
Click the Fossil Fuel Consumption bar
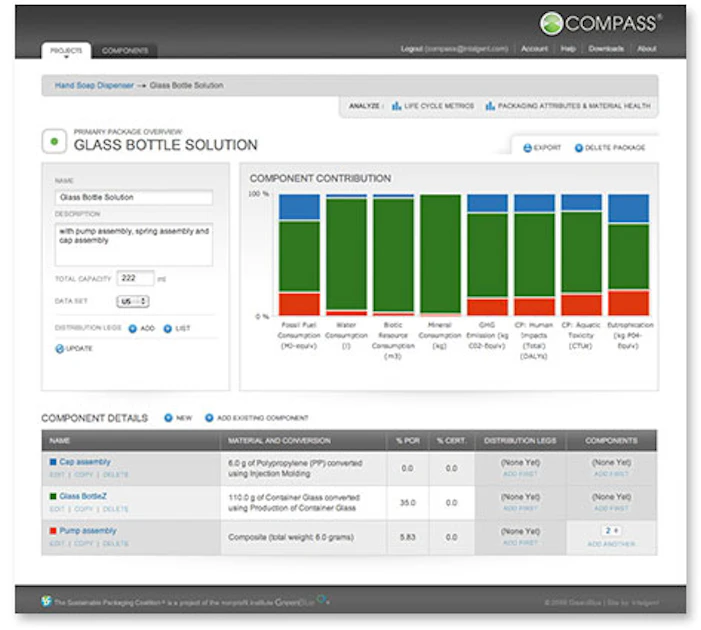point(299,255)
